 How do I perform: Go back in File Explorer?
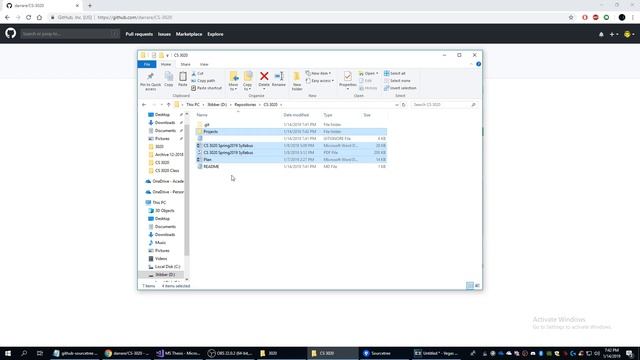click(x=144, y=105)
